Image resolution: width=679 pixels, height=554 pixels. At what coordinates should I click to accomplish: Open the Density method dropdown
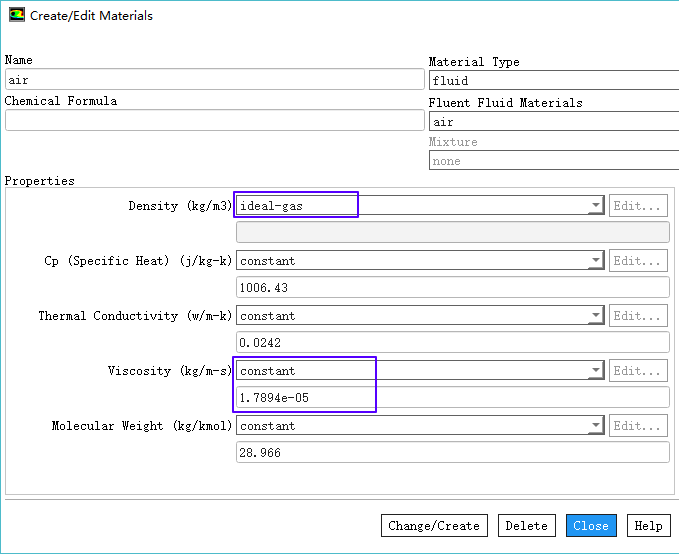coord(595,206)
